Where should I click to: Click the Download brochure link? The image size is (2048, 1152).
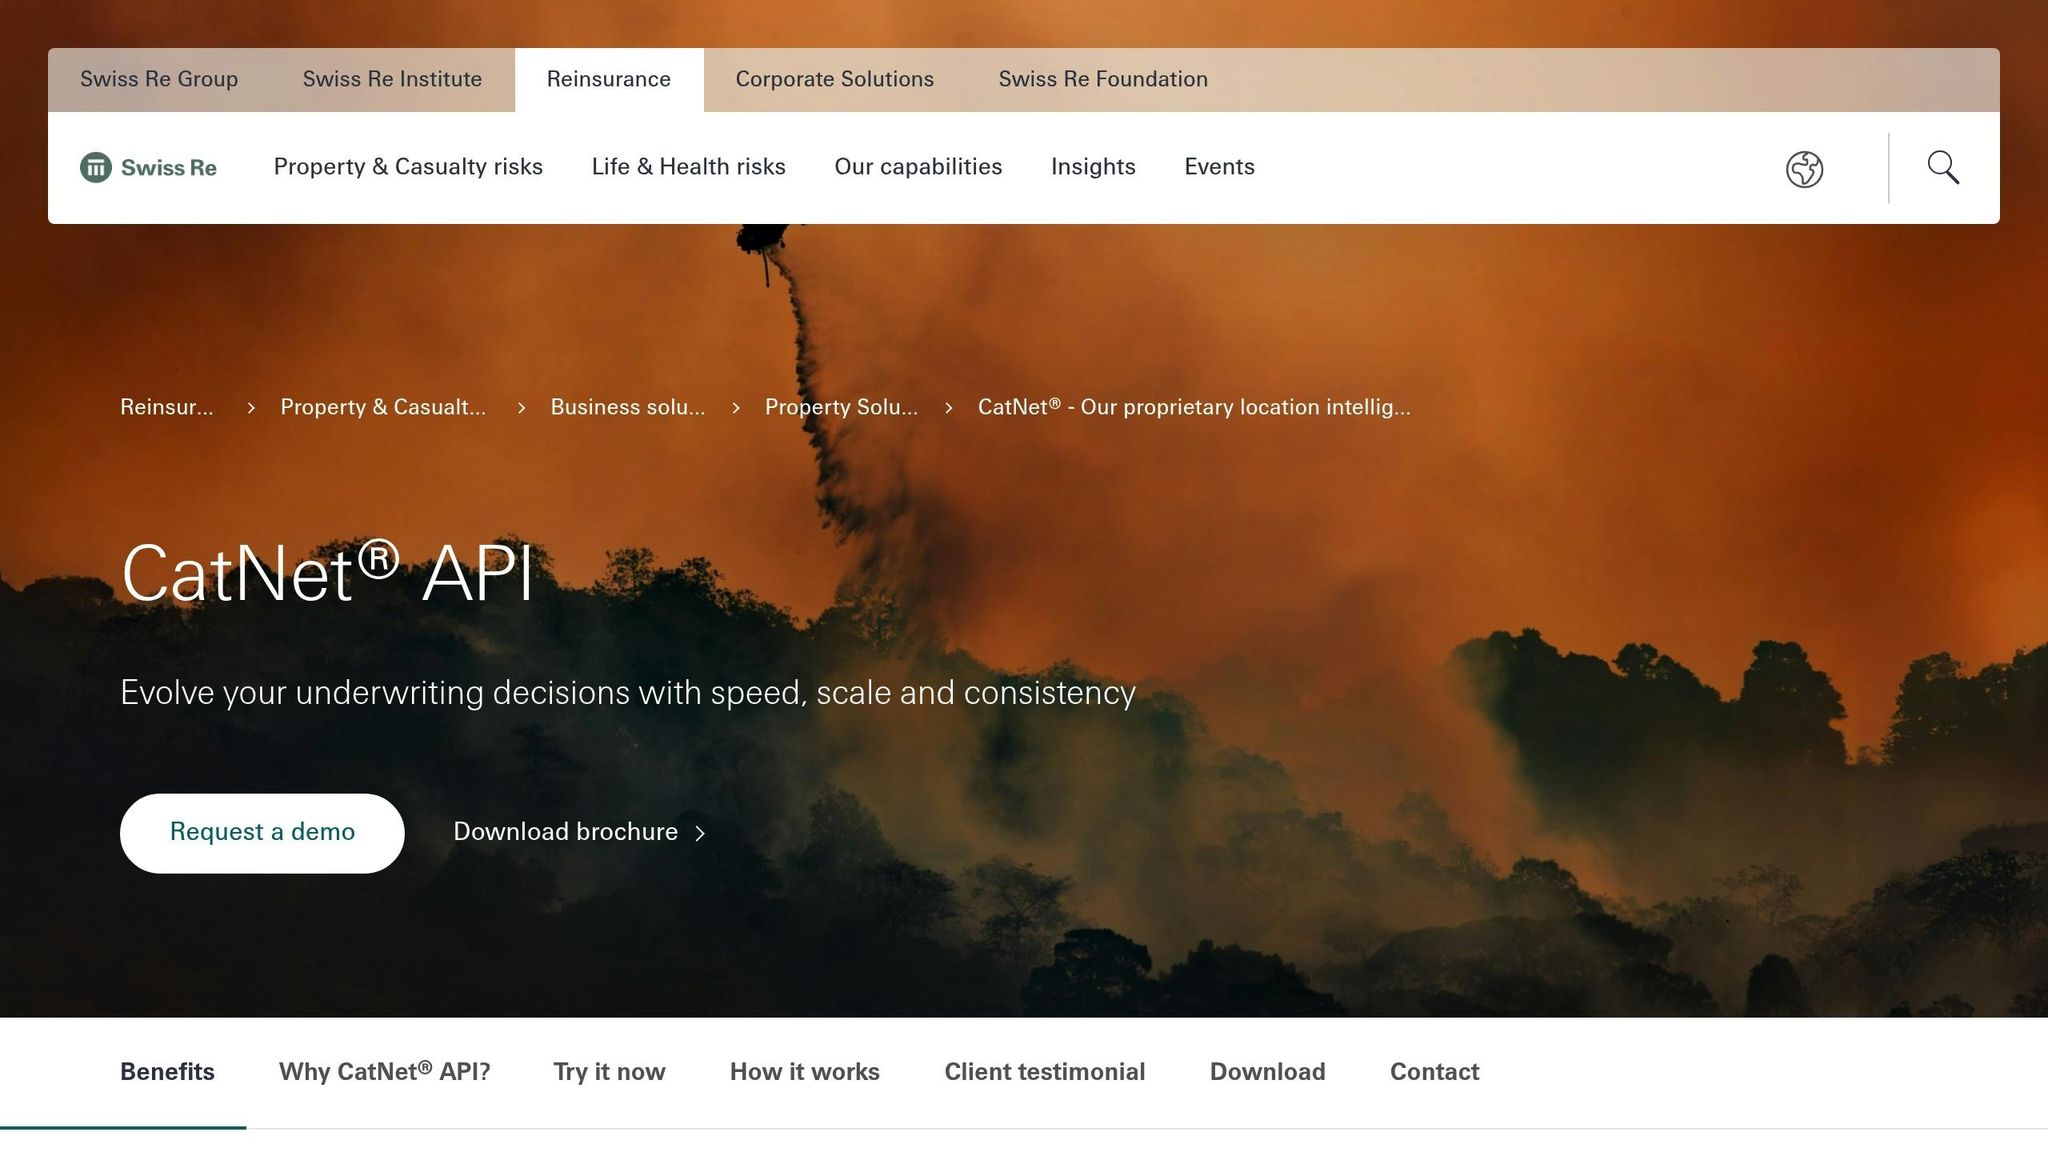[565, 832]
